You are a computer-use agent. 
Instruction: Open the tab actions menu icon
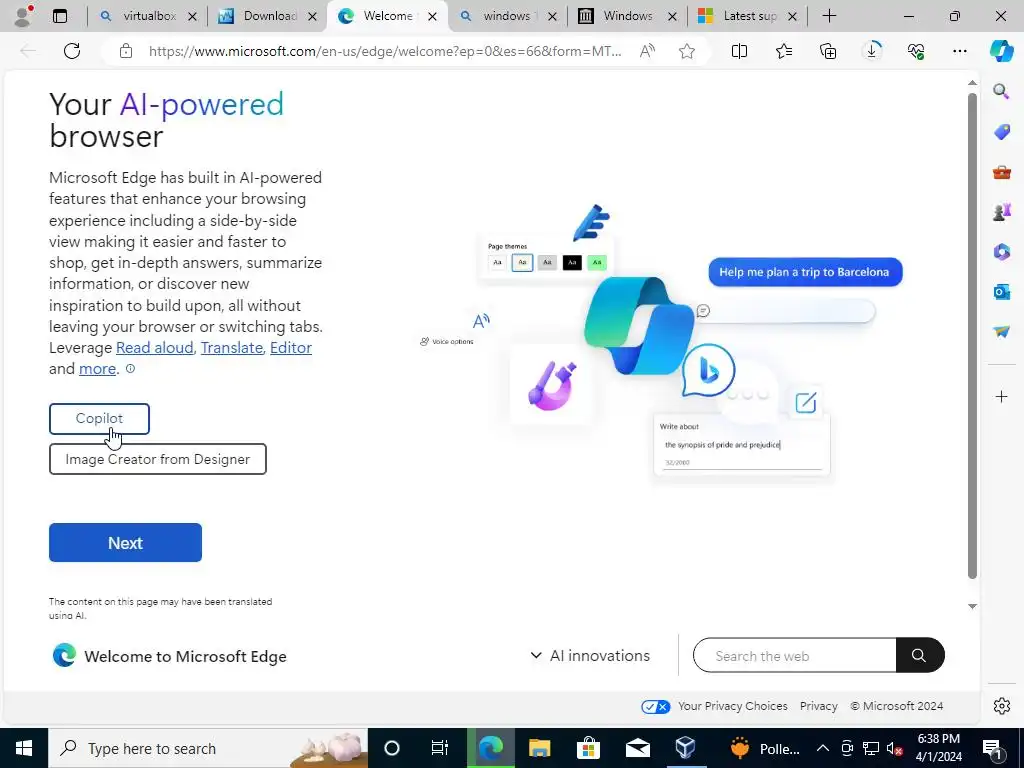[x=60, y=16]
